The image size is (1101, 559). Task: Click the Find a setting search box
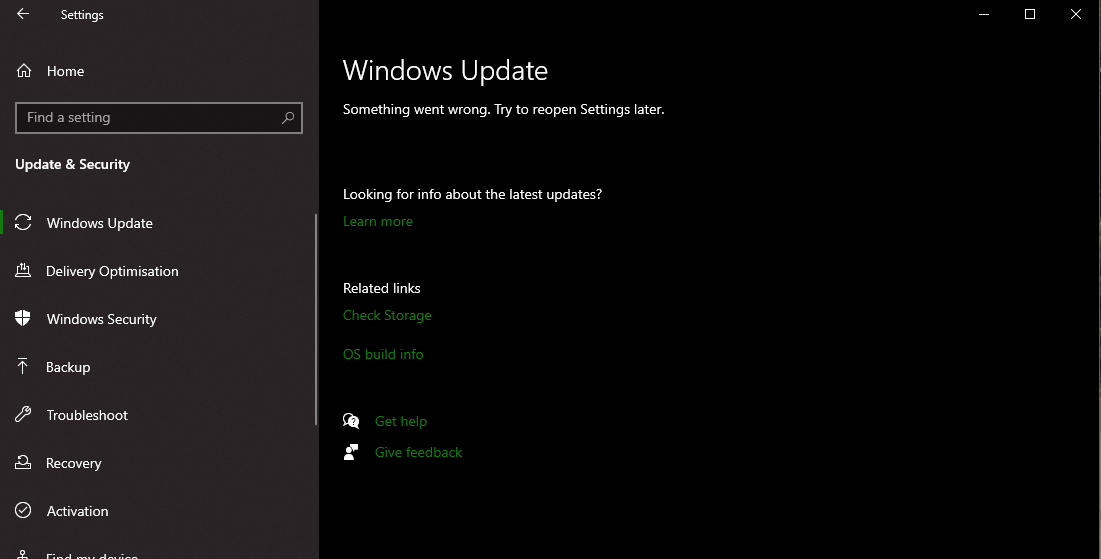coord(159,118)
